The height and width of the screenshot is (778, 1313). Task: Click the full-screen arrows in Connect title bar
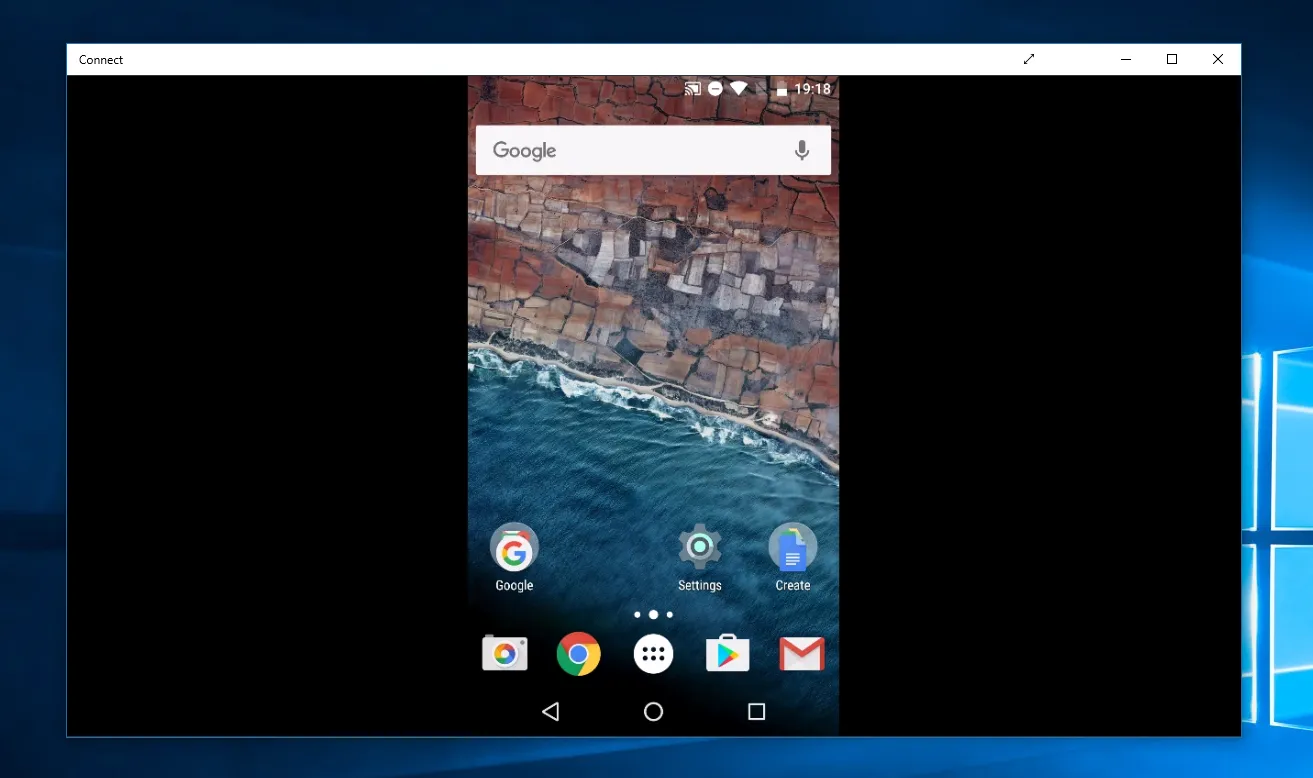coord(1029,59)
